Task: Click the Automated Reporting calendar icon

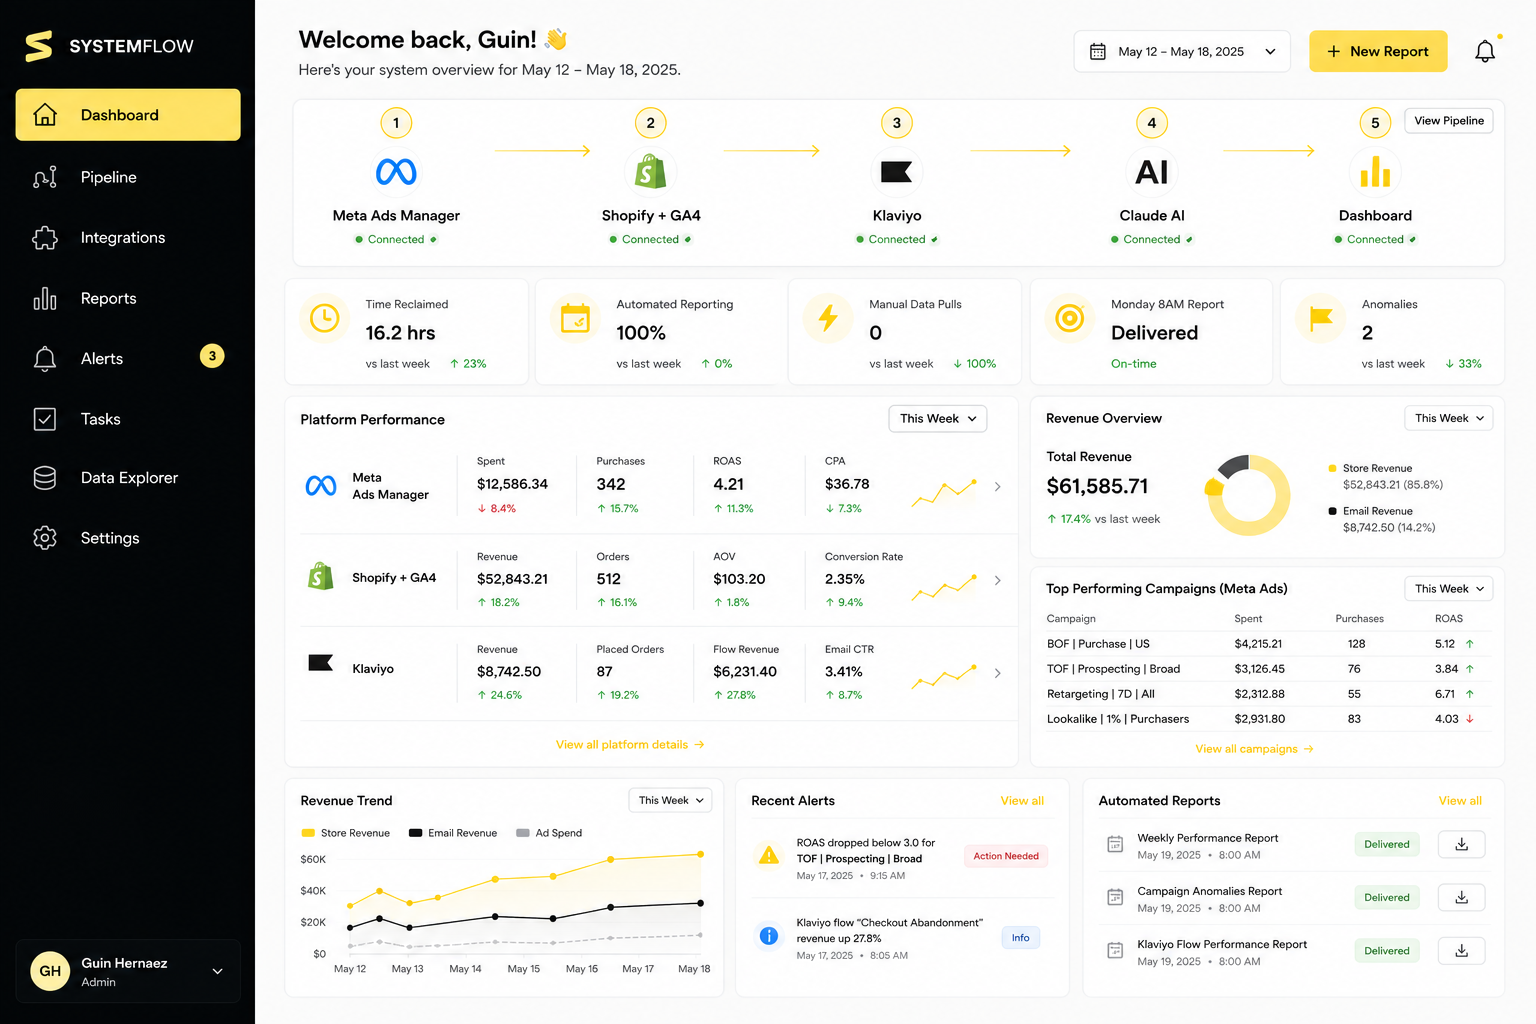Action: [575, 319]
